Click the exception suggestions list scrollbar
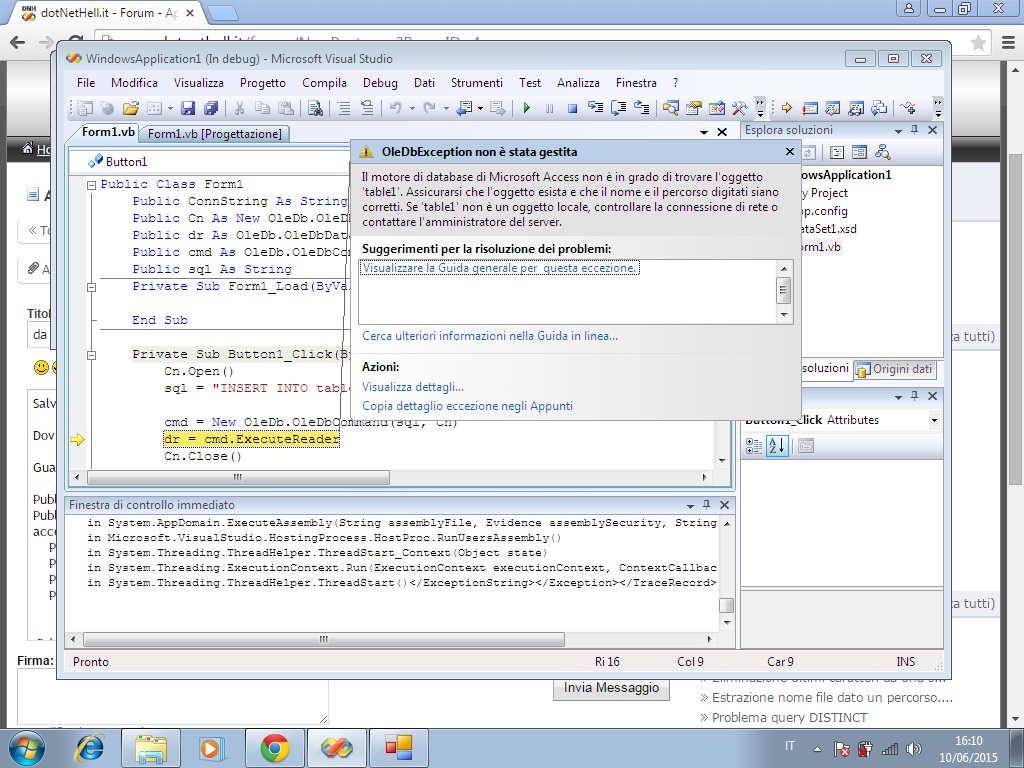This screenshot has width=1024, height=768. click(784, 291)
